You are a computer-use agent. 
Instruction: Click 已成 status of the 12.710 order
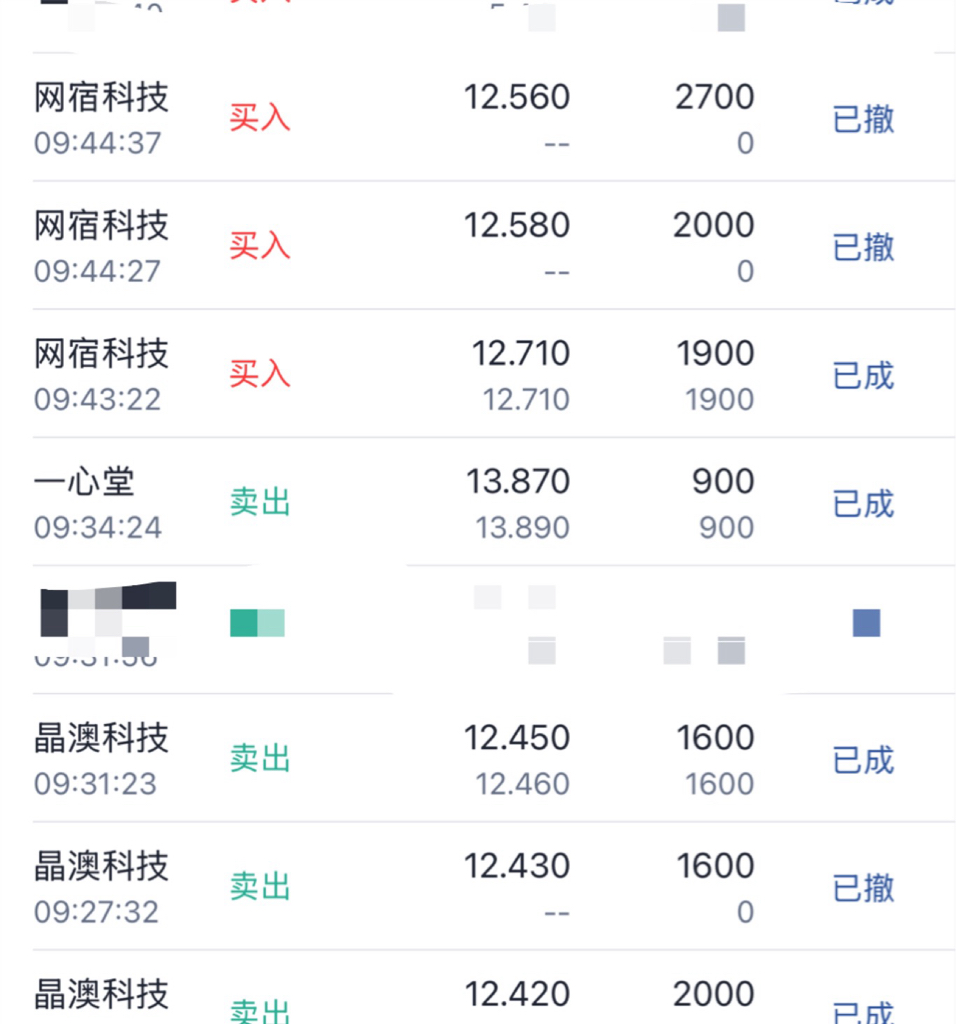click(863, 376)
